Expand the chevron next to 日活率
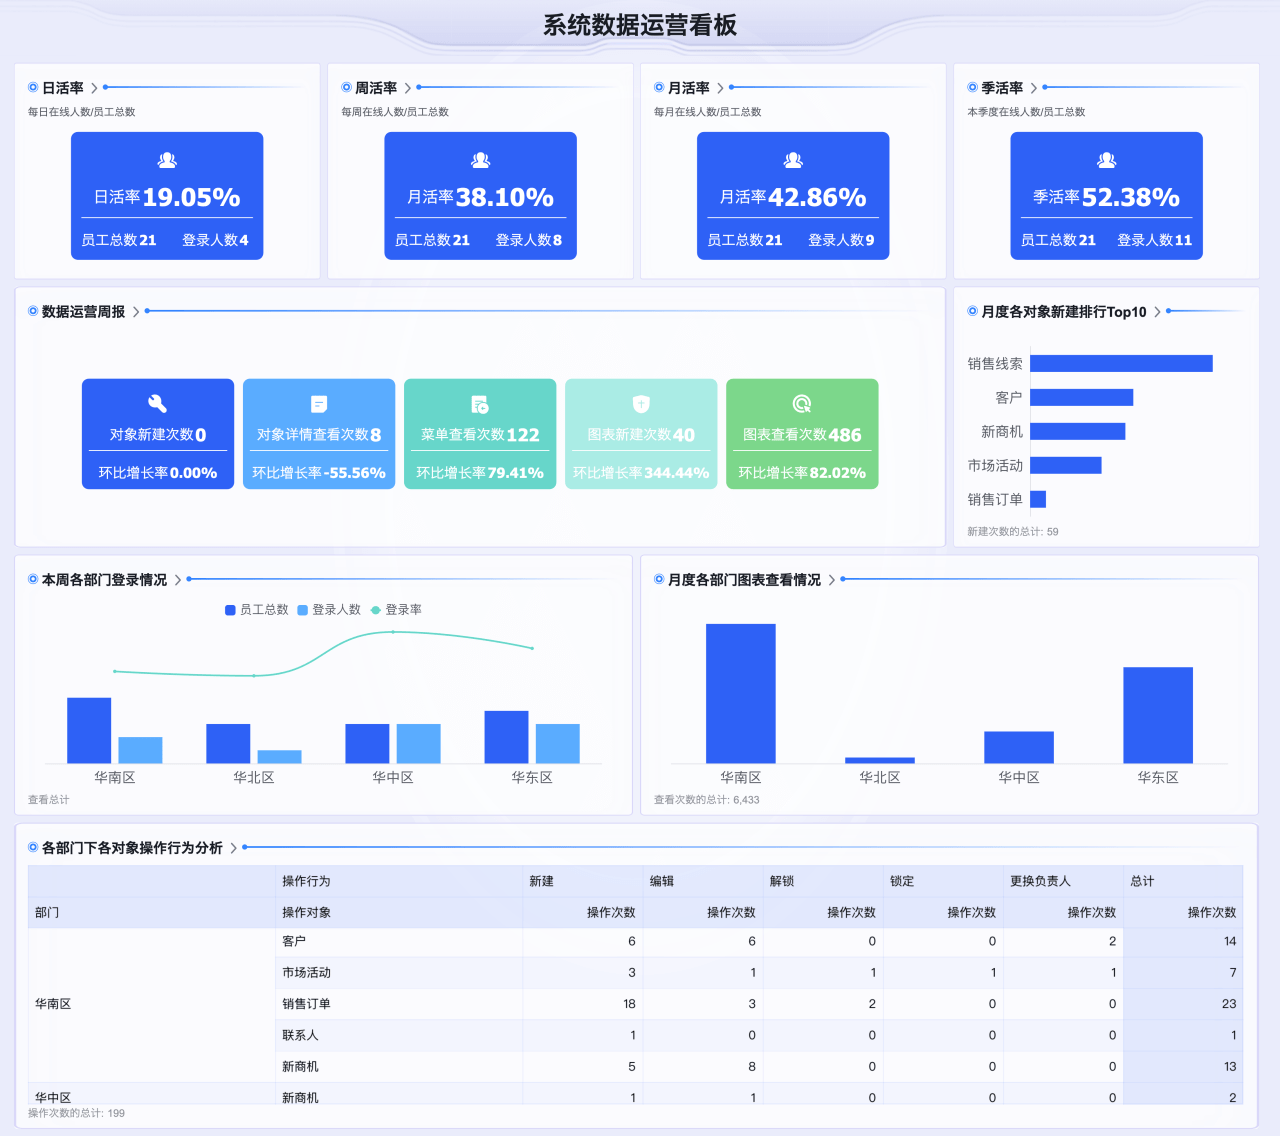Viewport: 1280px width, 1136px height. pyautogui.click(x=95, y=87)
